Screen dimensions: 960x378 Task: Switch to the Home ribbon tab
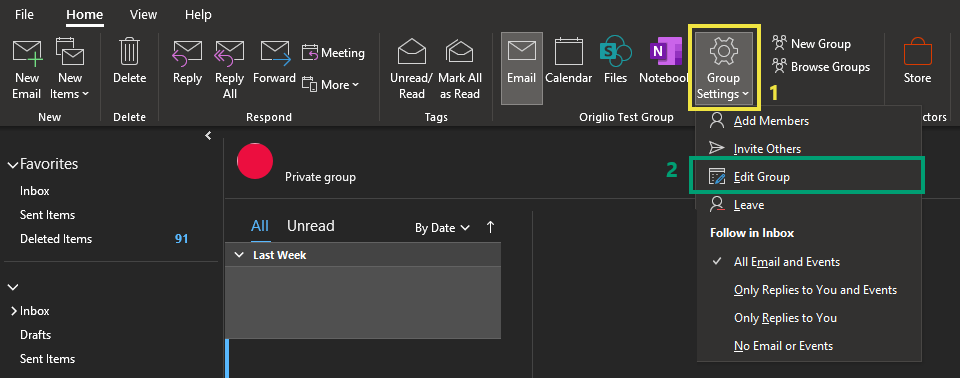(84, 14)
